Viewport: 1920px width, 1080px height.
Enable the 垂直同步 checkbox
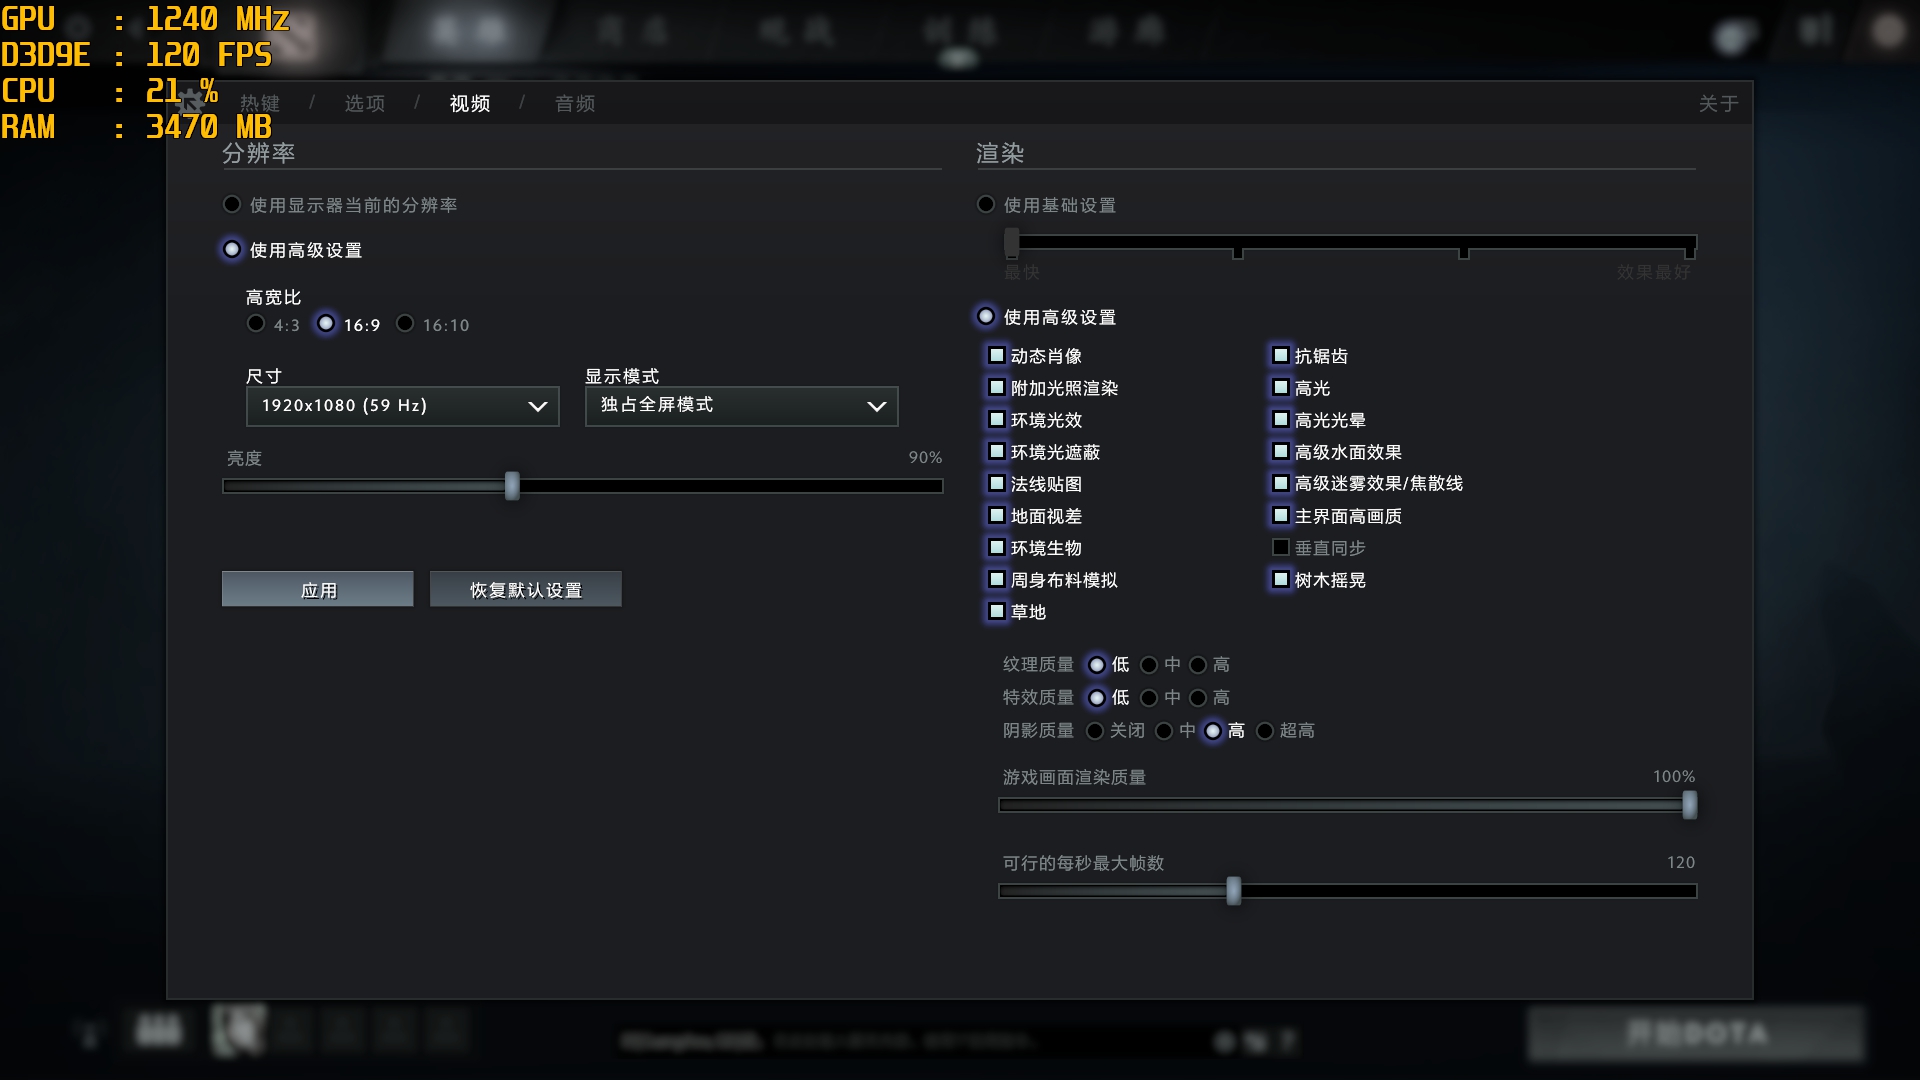click(1281, 547)
